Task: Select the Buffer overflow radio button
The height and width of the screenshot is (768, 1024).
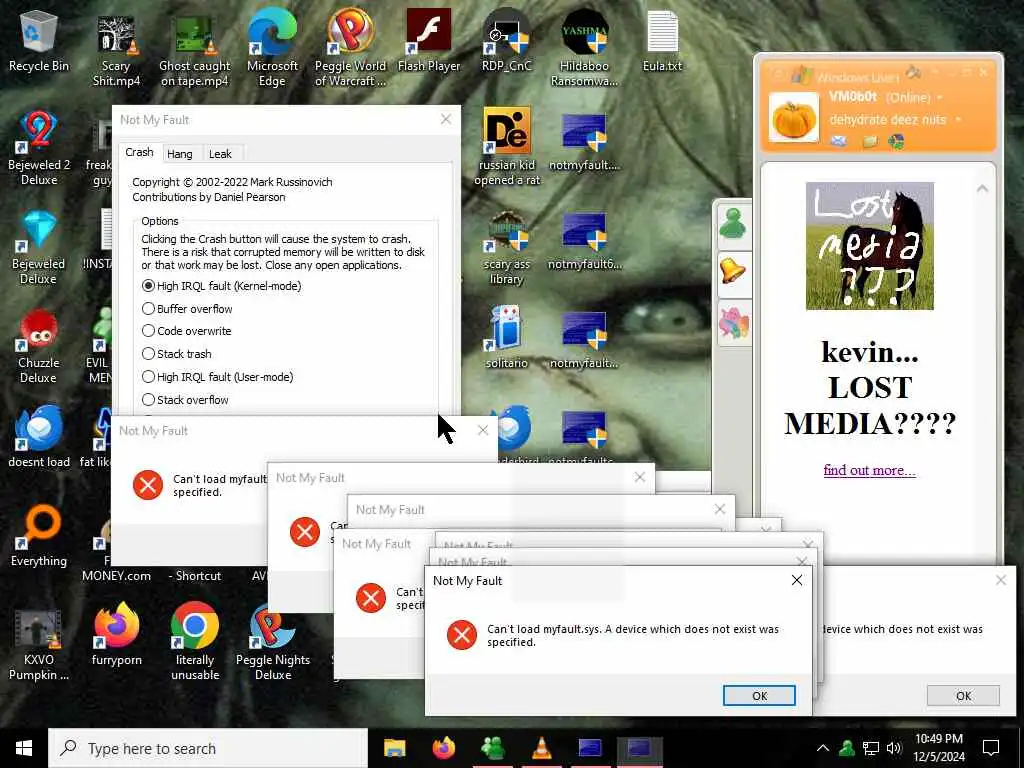Action: [187, 308]
